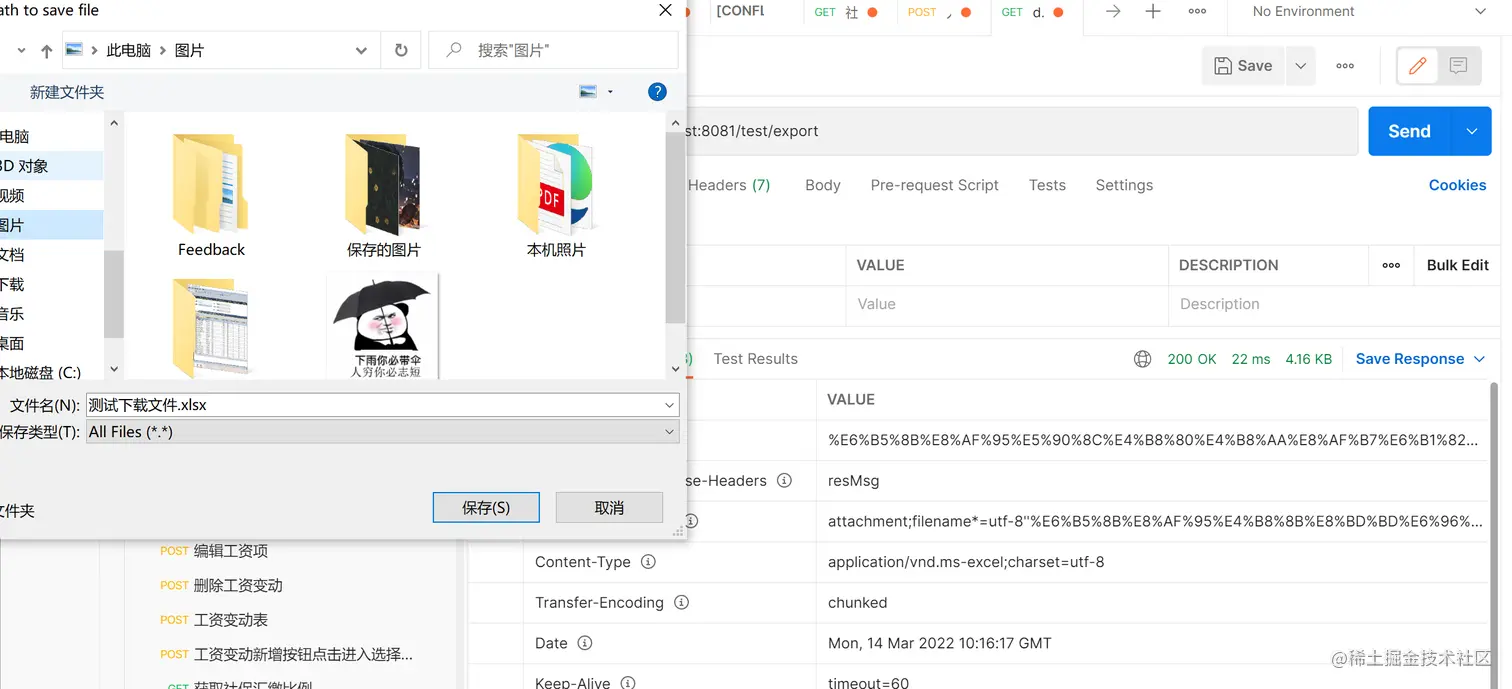
Task: Open the Settings request tab
Action: pos(1124,185)
